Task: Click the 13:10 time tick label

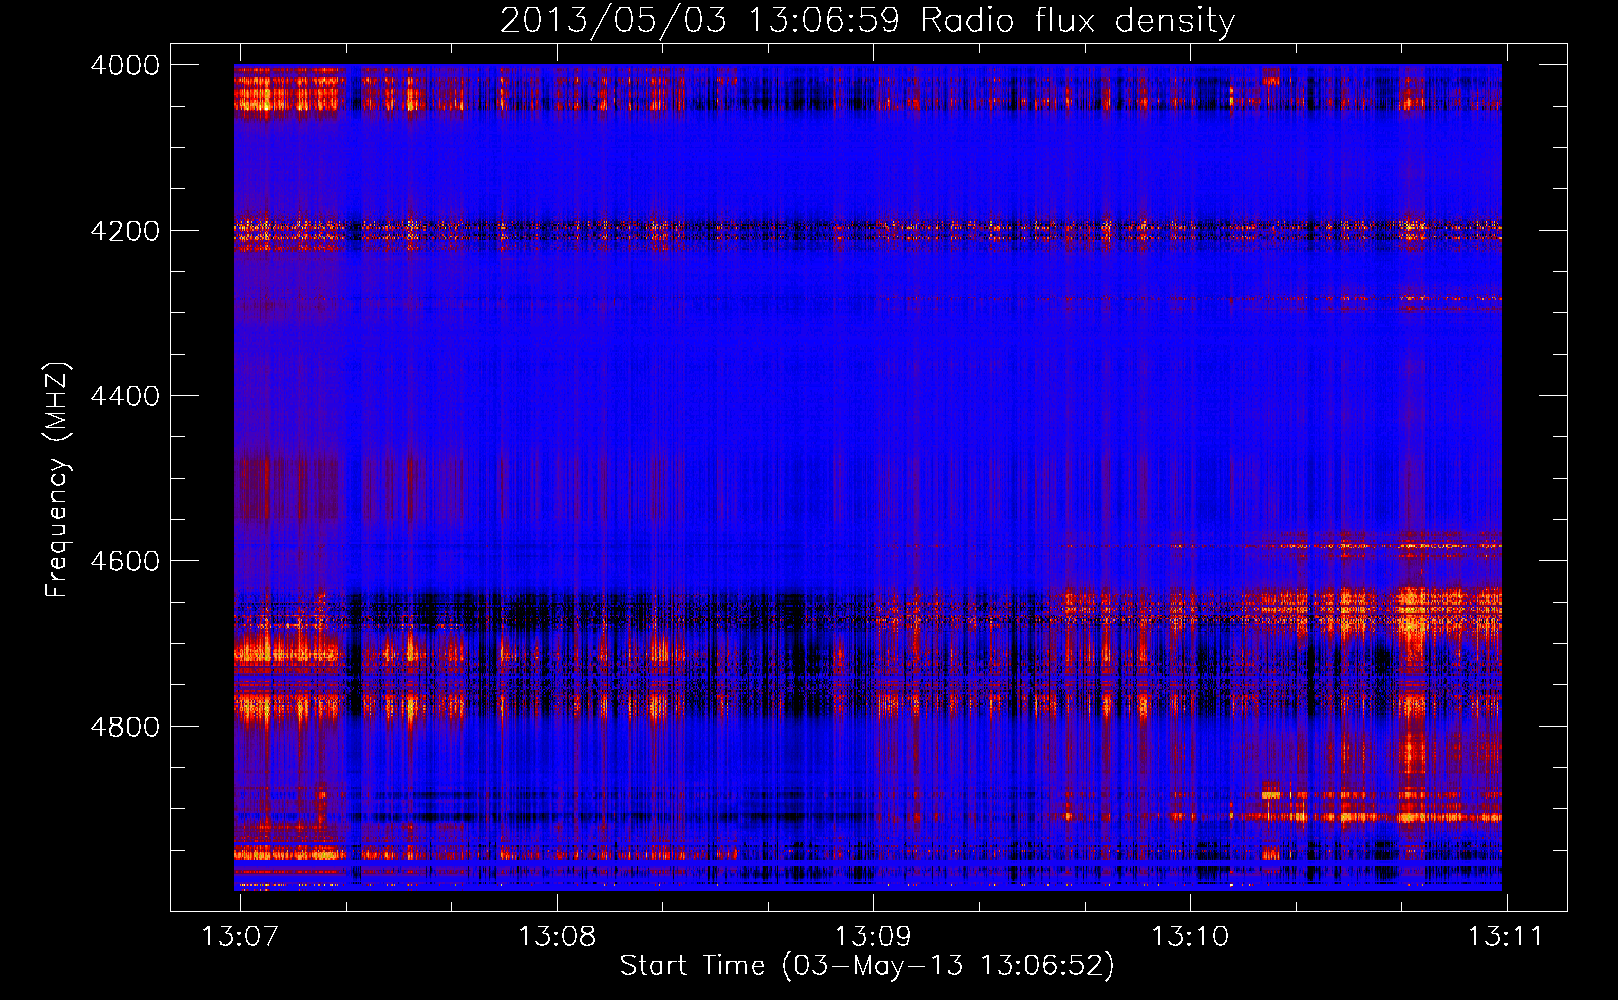Action: [x=1190, y=937]
